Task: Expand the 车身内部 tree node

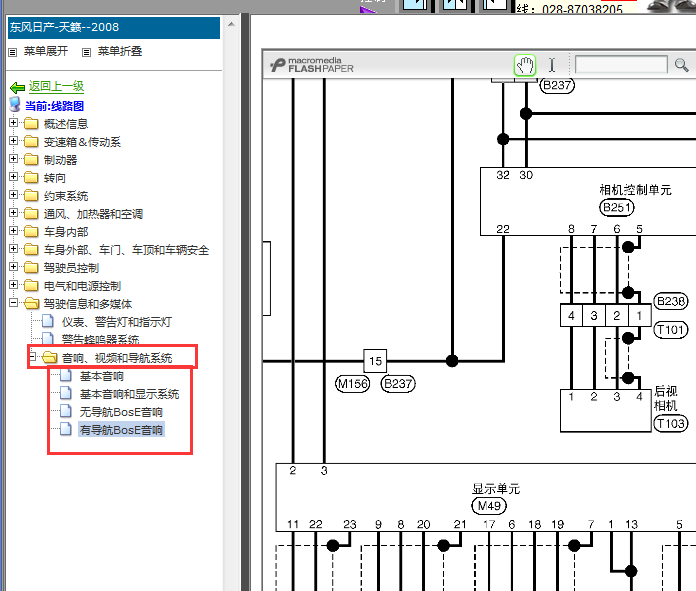Action: click(13, 230)
